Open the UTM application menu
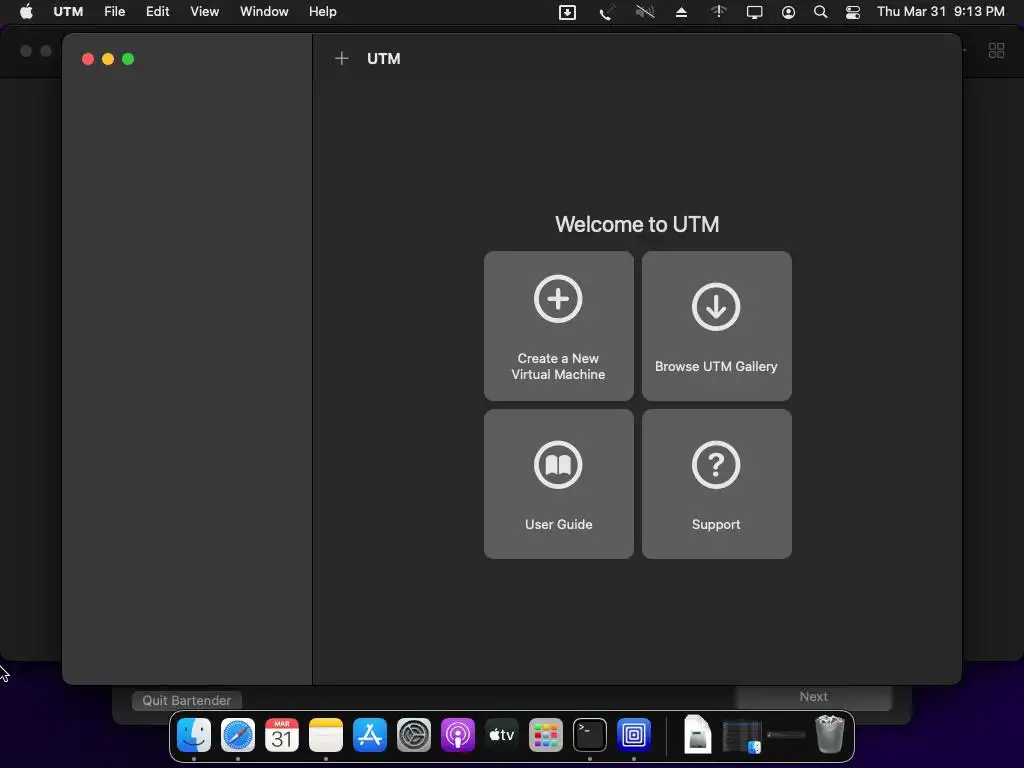The height and width of the screenshot is (768, 1024). (68, 12)
